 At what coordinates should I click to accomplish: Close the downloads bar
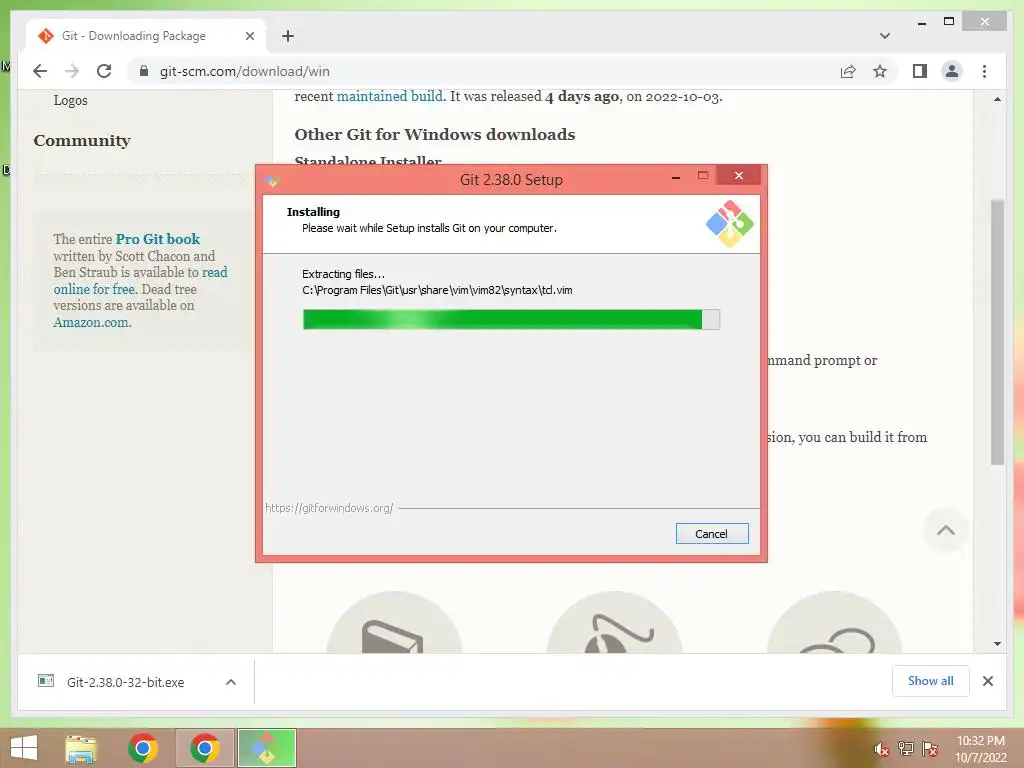click(987, 681)
